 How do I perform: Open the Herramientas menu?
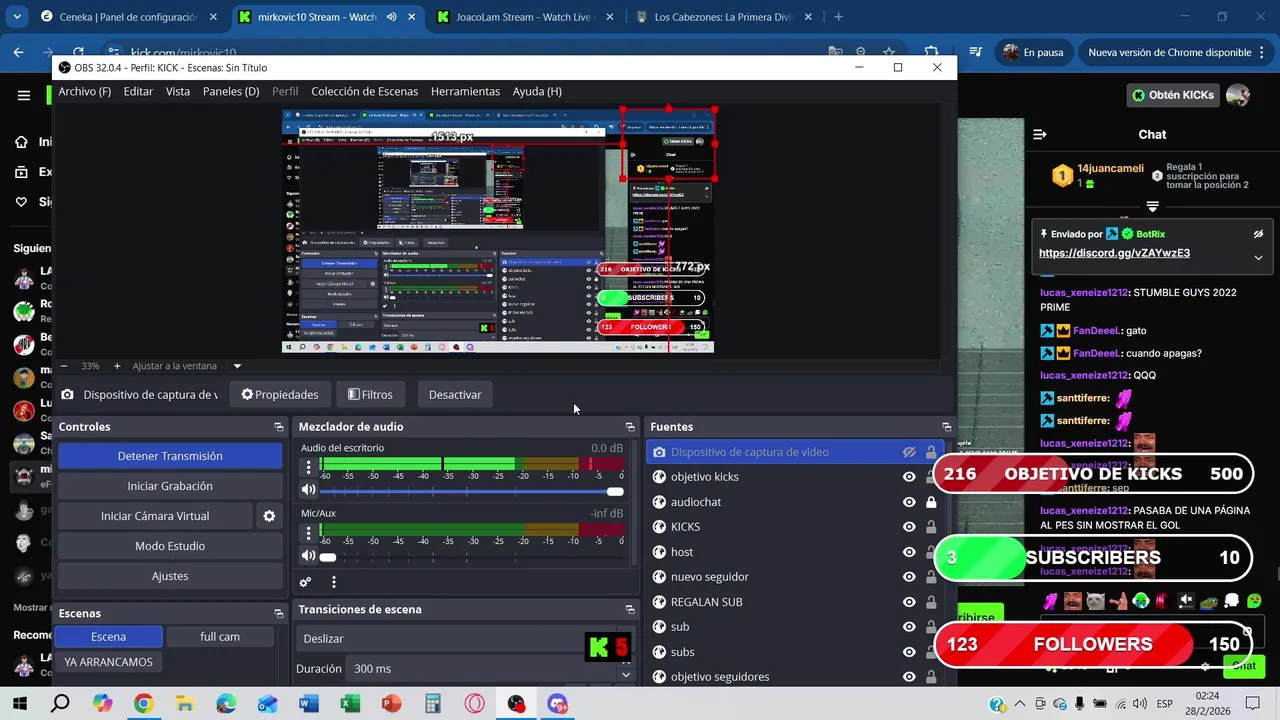(x=465, y=91)
